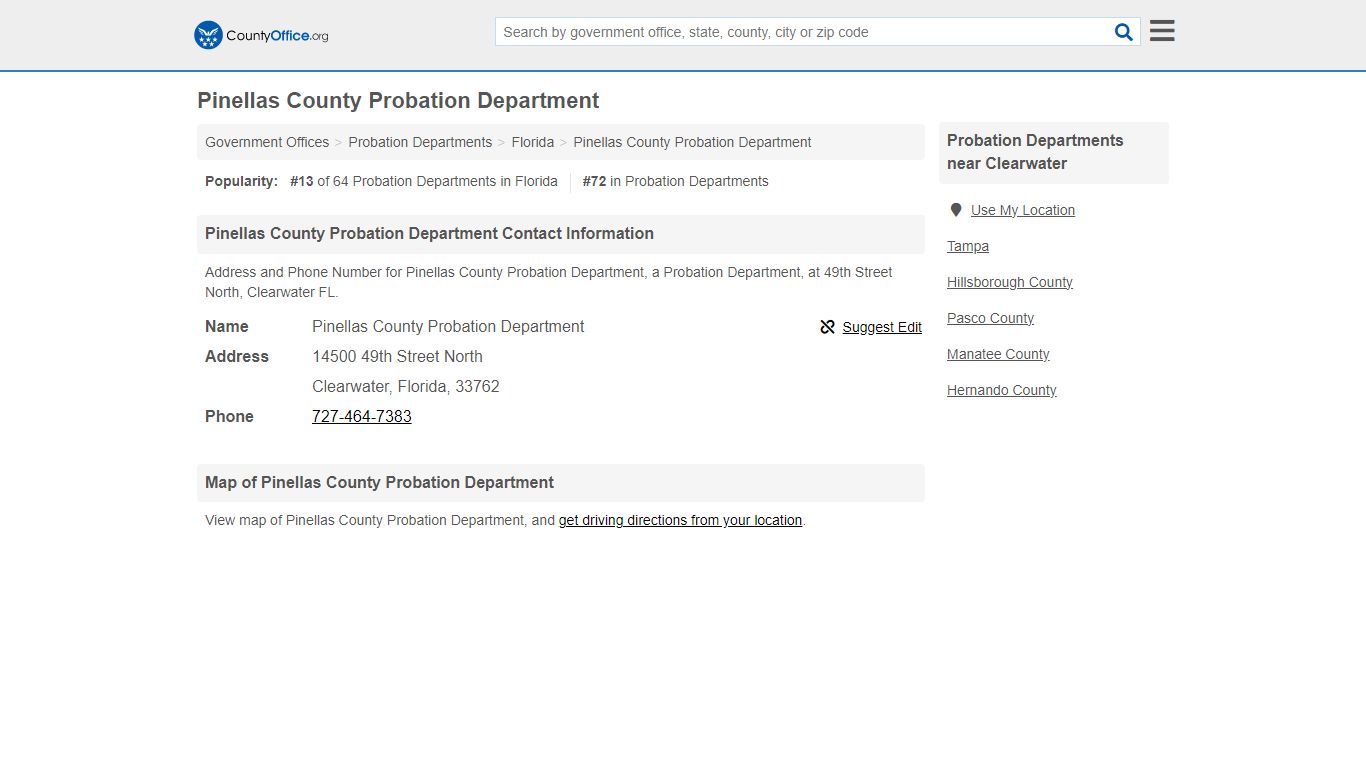Select Use My Location link

(x=1023, y=210)
